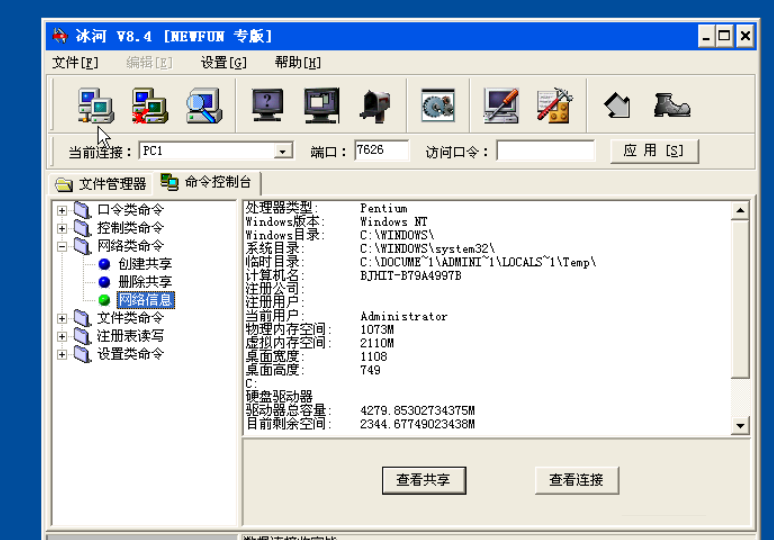This screenshot has width=774, height=540.
Task: Click the Administrator current user value
Action: (x=404, y=316)
